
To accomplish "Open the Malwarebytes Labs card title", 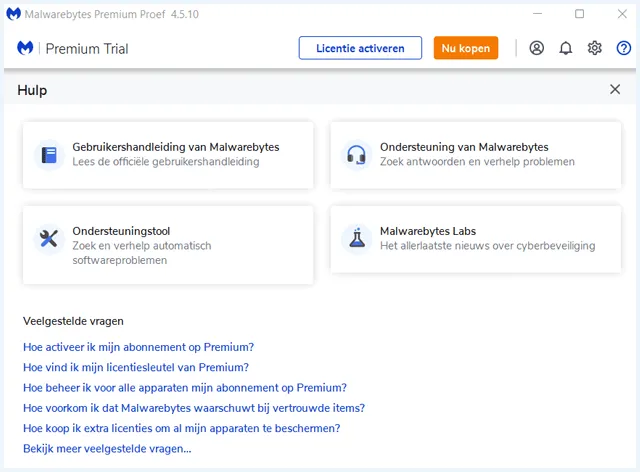I will tap(428, 231).
